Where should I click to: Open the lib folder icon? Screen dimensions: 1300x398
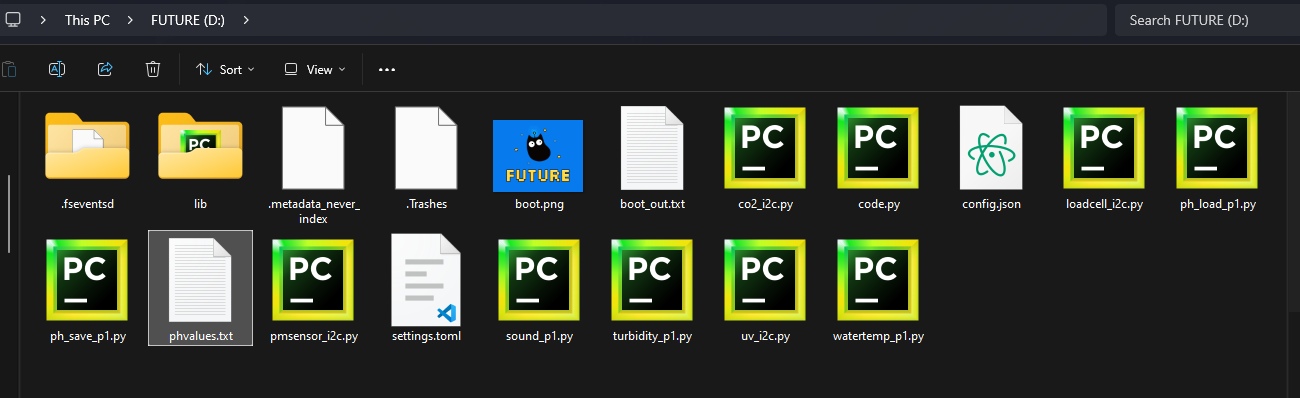click(200, 146)
